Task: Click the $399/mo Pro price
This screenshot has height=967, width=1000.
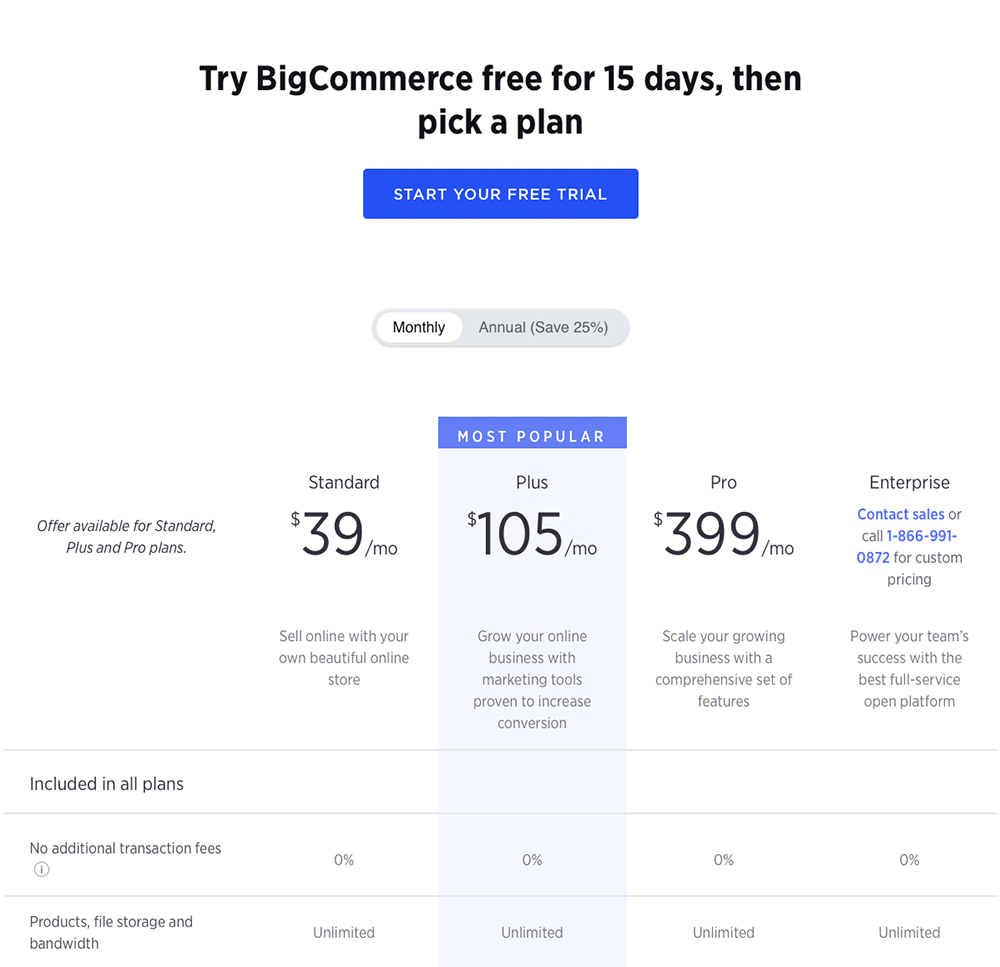Action: (723, 534)
